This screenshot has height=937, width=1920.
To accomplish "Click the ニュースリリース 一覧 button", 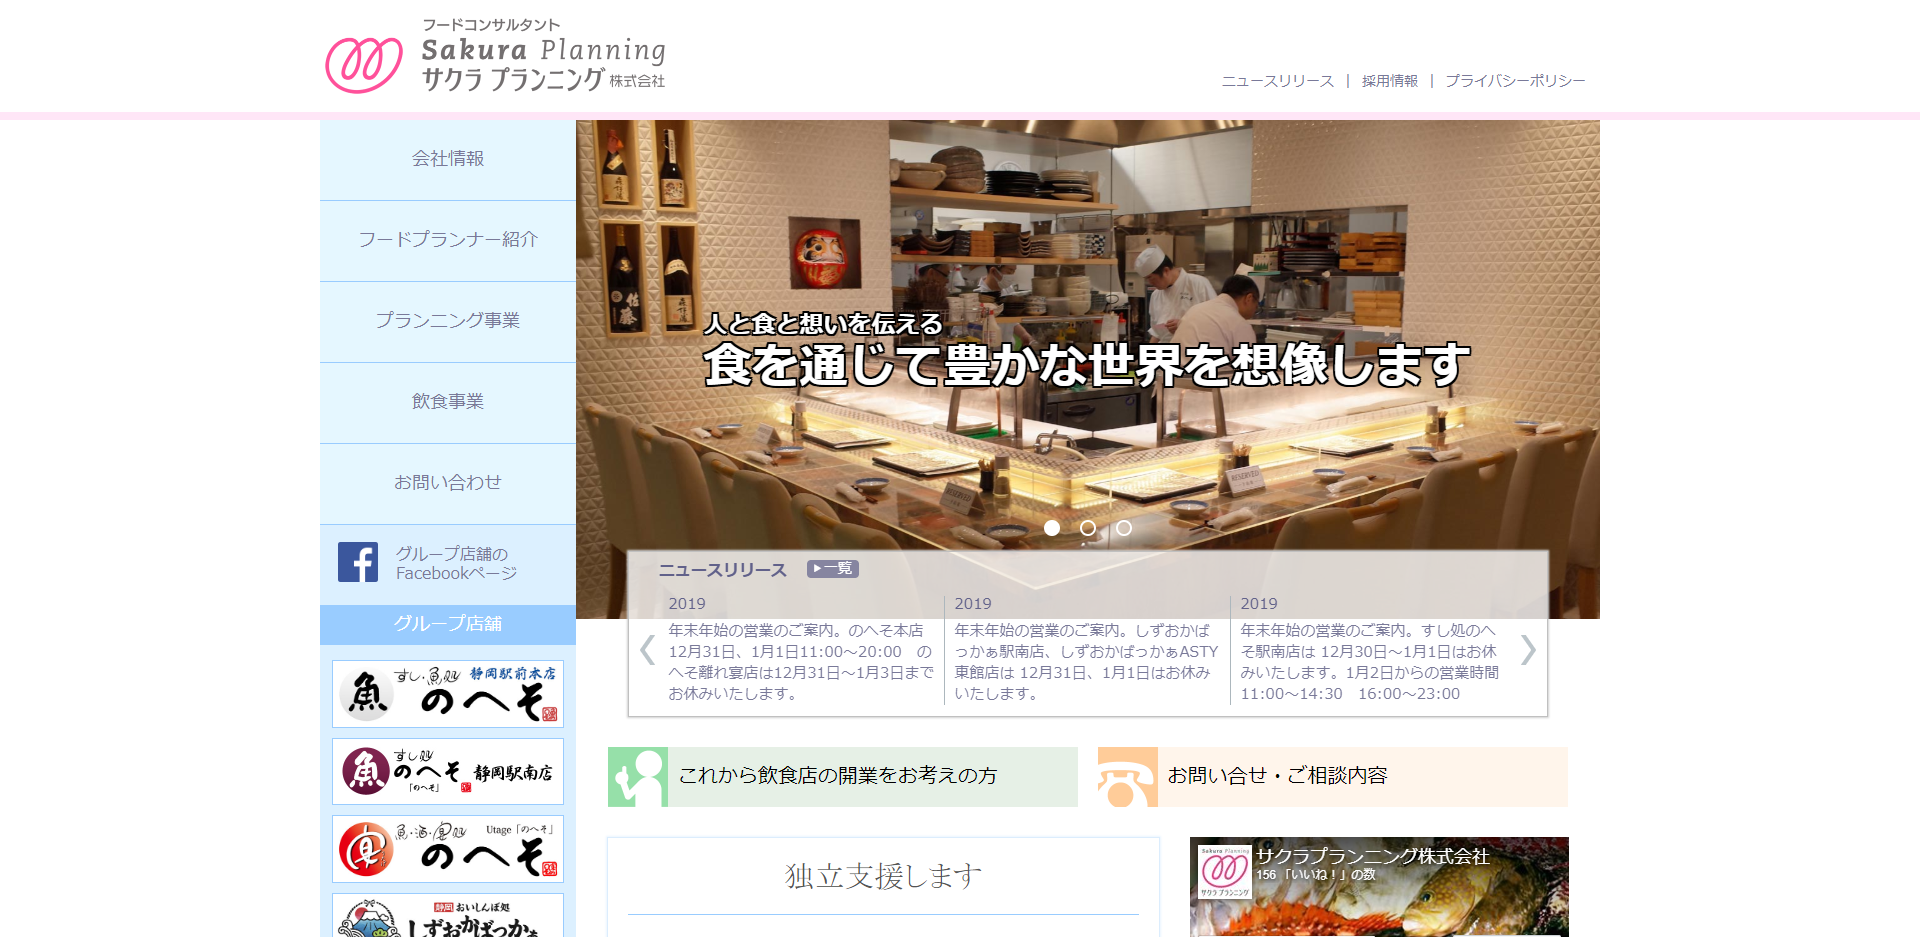I will coord(832,568).
